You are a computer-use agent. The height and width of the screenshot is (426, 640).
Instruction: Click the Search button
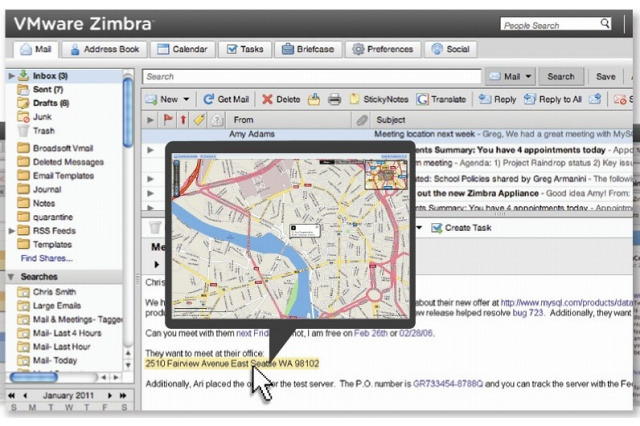561,77
